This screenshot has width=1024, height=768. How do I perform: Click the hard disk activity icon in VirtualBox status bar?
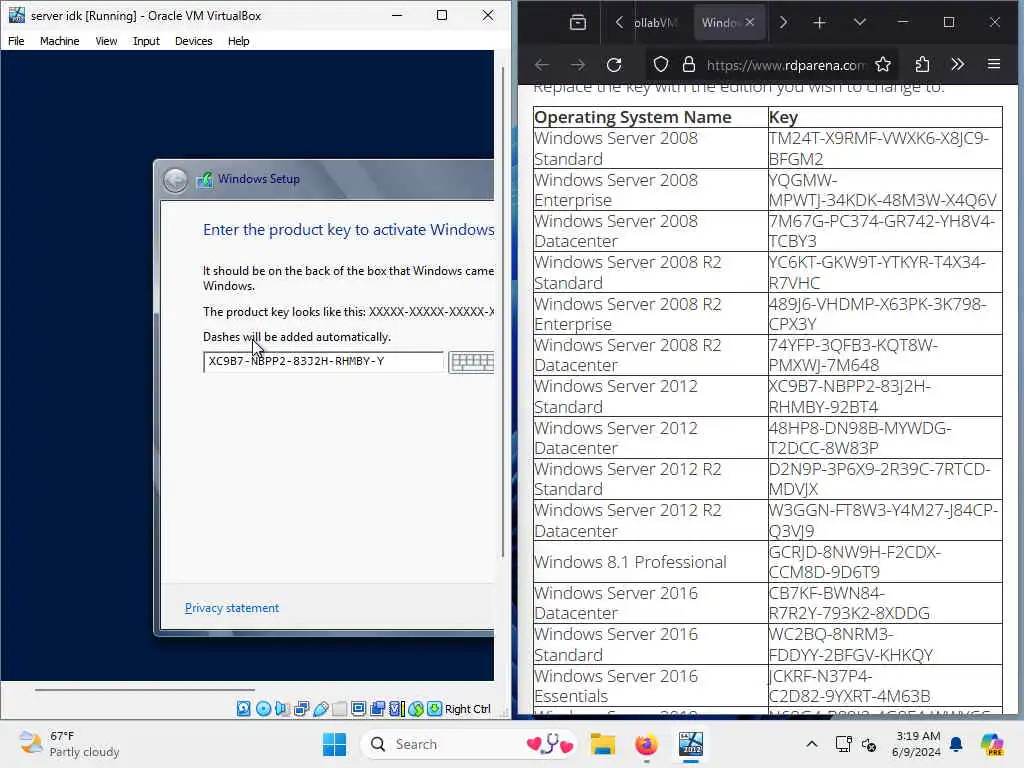pos(244,709)
